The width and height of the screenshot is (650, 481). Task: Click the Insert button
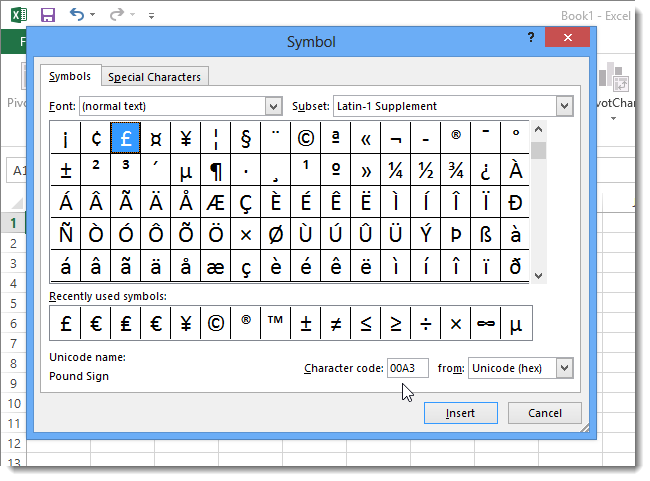pos(461,413)
